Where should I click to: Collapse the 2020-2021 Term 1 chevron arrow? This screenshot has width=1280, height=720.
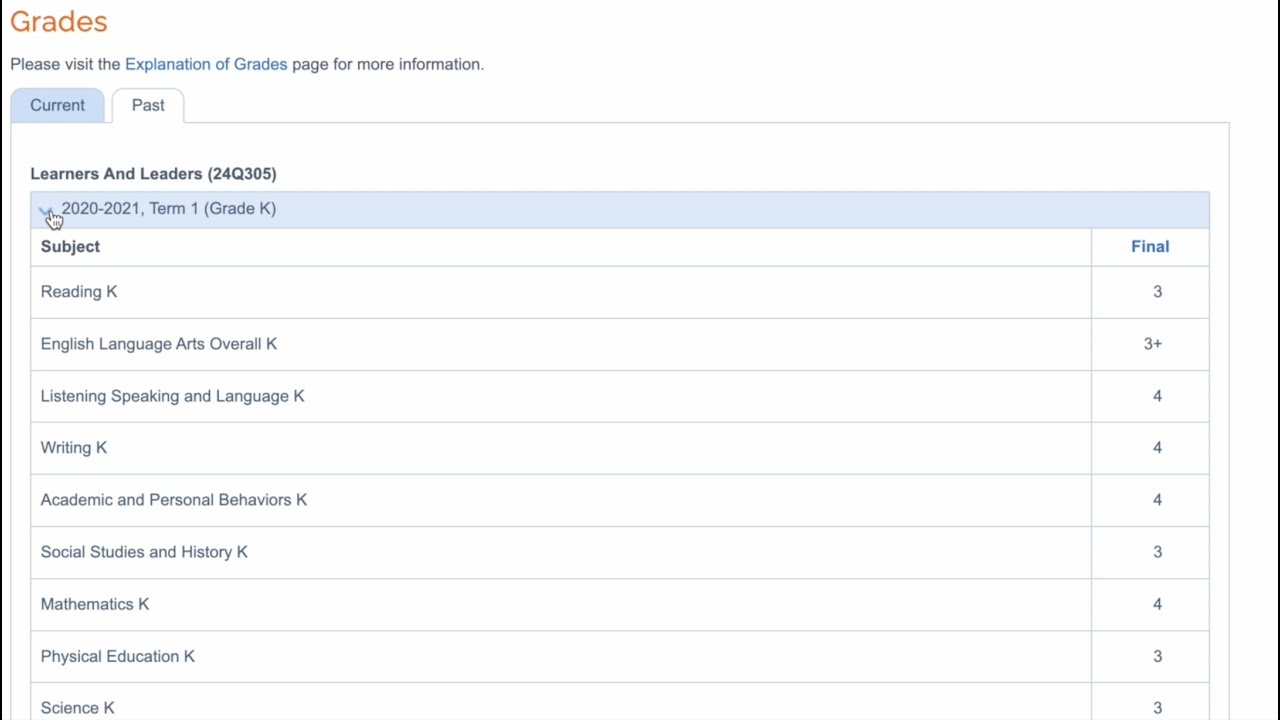46,210
